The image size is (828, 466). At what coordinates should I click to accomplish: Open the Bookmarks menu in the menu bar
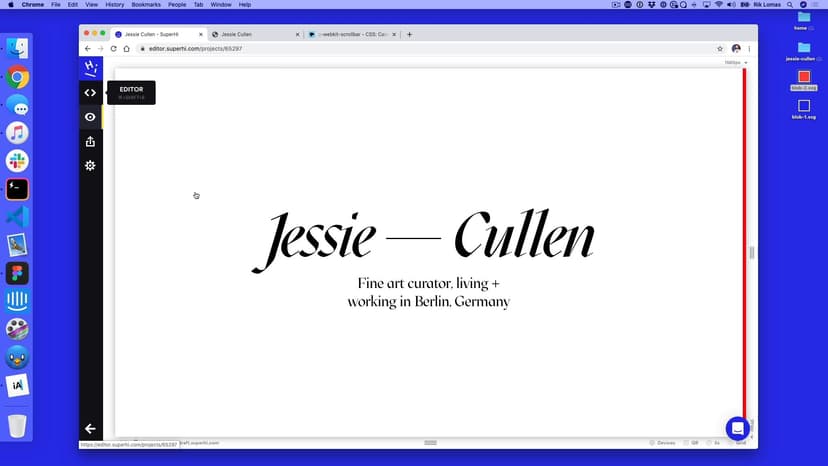(x=145, y=5)
